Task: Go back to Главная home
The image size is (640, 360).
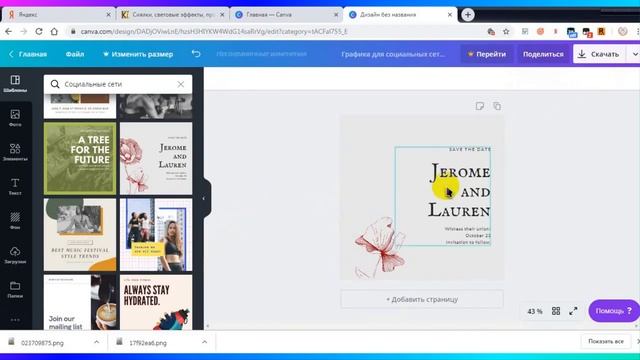Action: tap(28, 54)
